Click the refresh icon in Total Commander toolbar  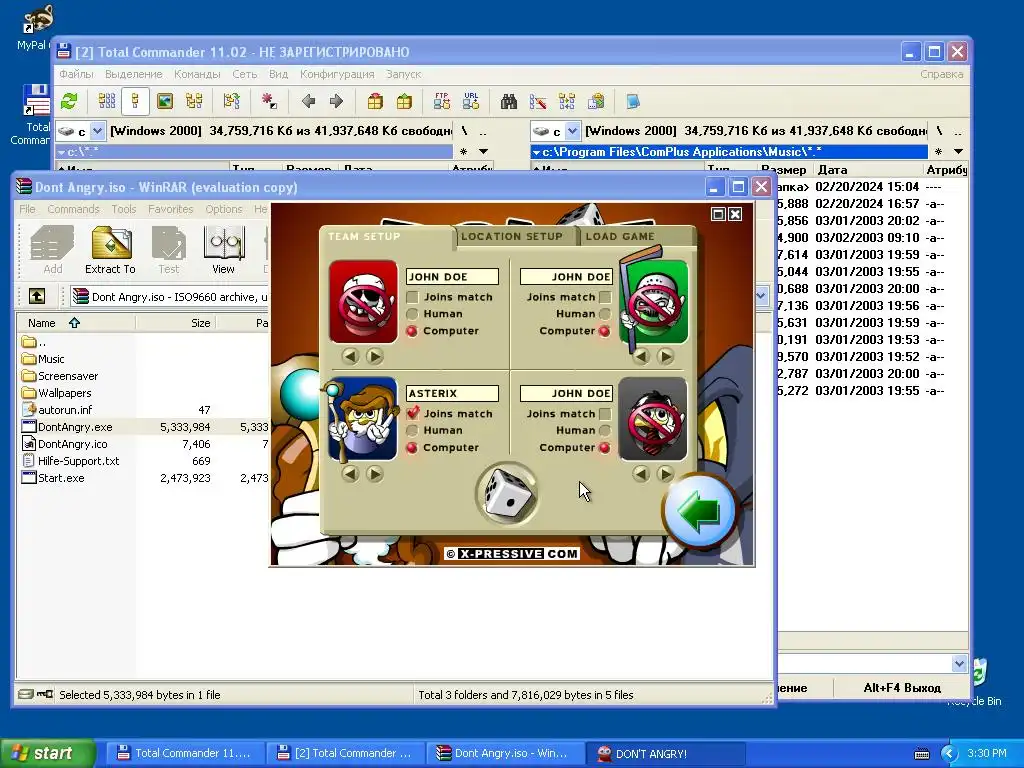tap(69, 101)
